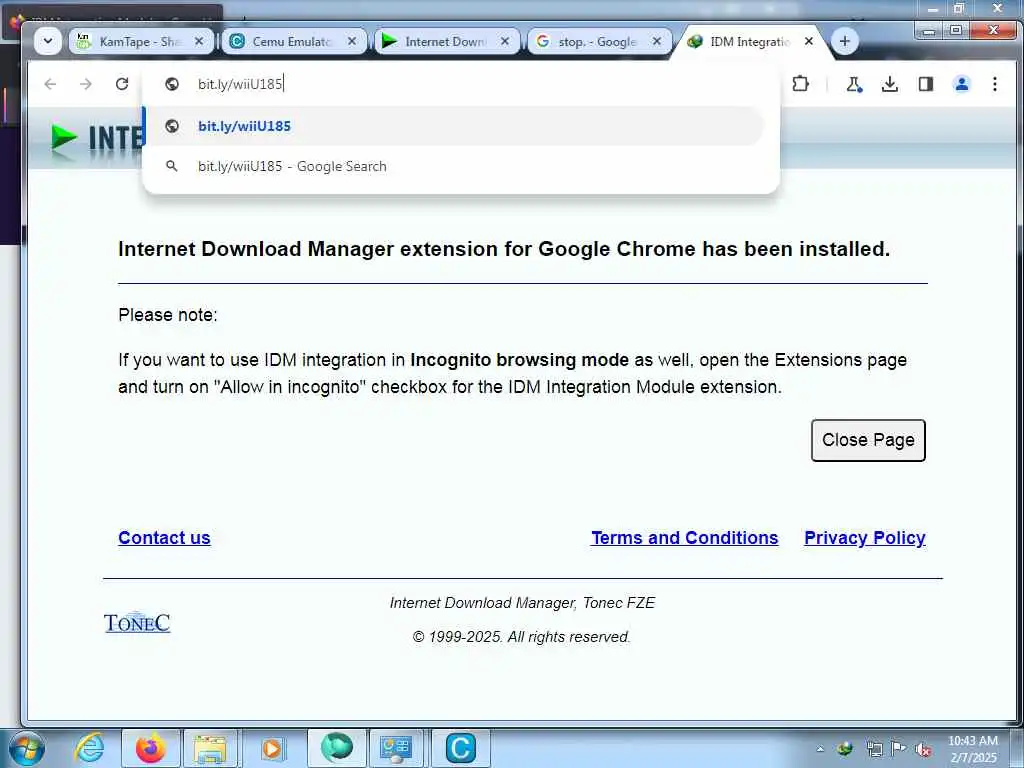Open the Terms and Conditions link
The image size is (1024, 768).
pyautogui.click(x=684, y=537)
